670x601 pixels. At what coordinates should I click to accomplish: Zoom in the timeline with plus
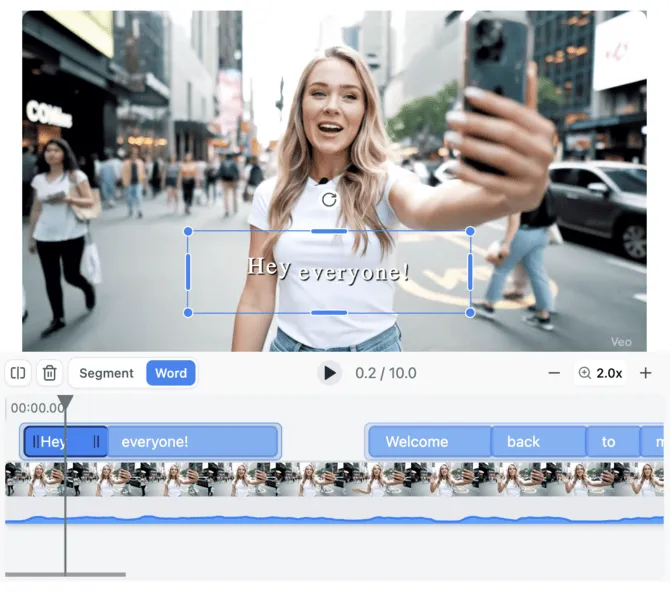646,373
